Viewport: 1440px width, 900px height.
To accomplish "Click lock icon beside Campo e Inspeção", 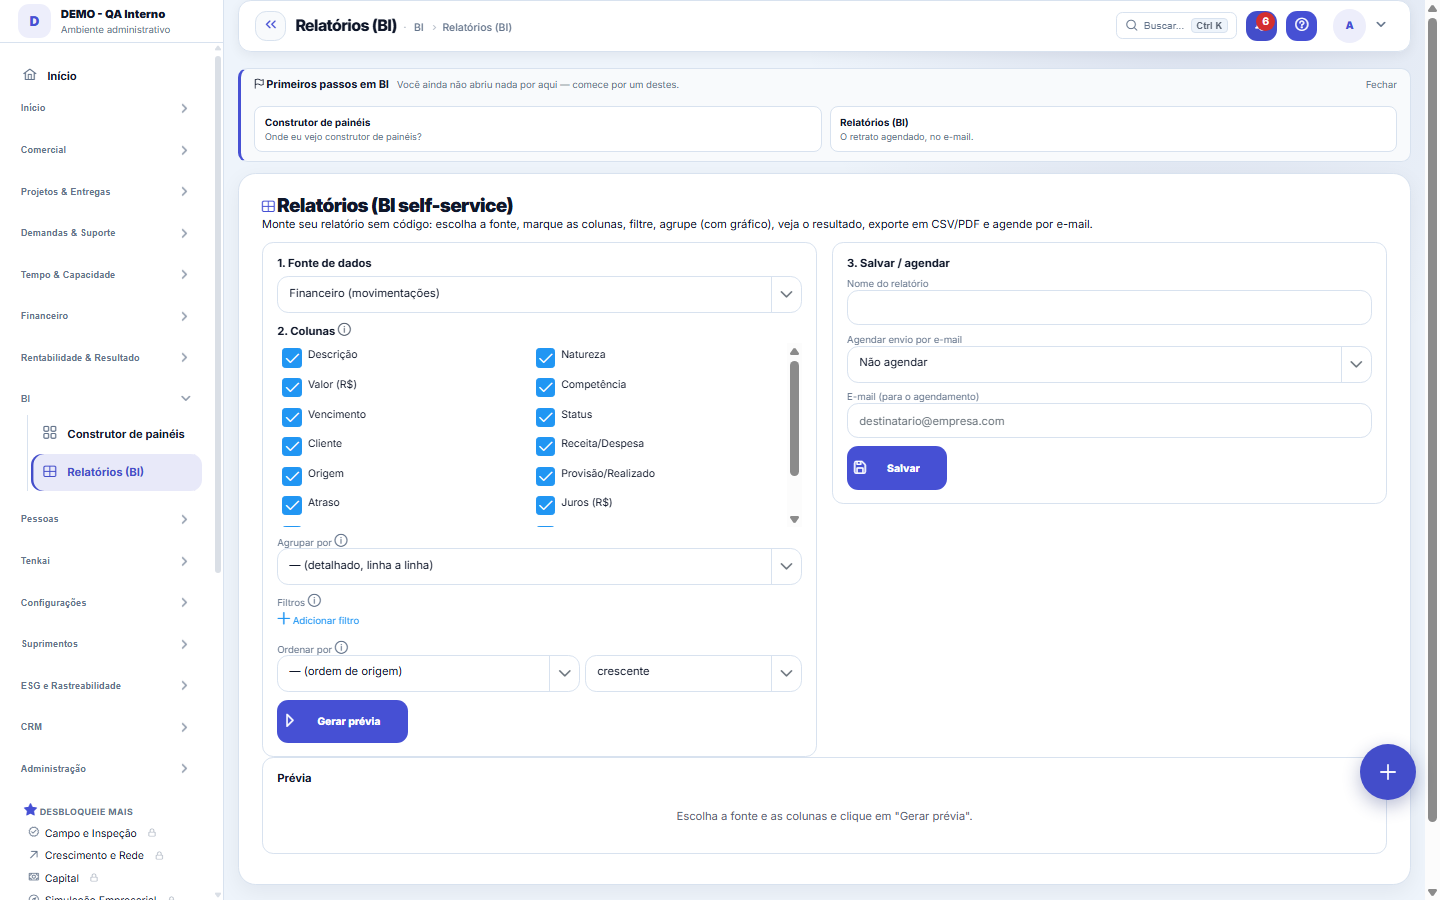I will [x=152, y=833].
